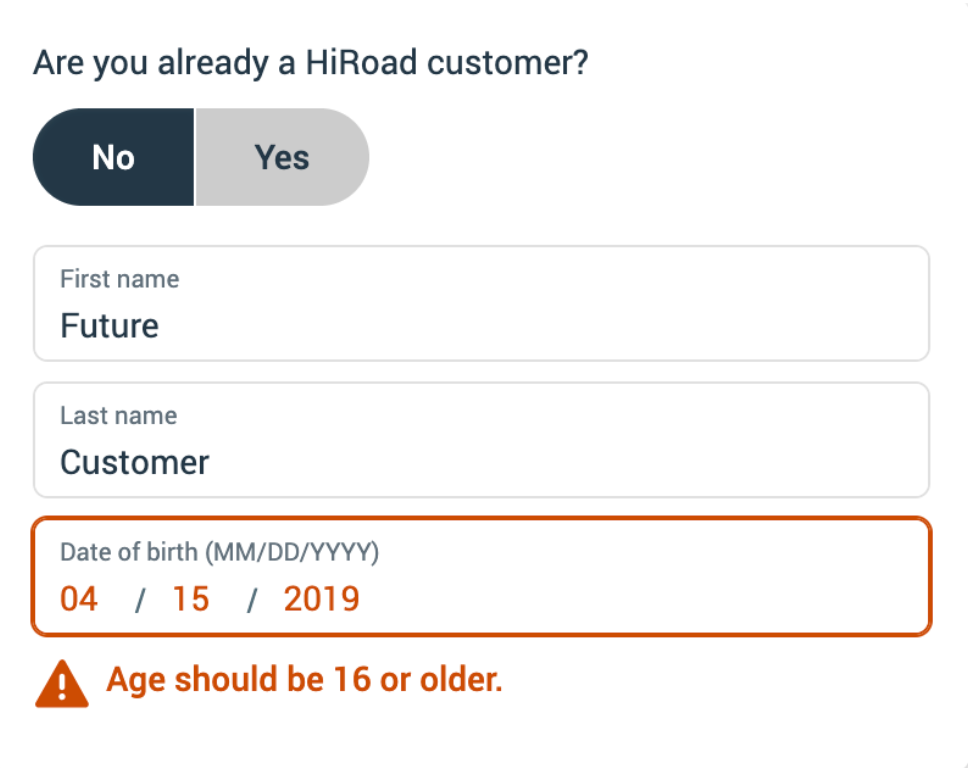Click the Are you already a HiRoad customer question
Viewport: 968px width, 768px height.
311,63
